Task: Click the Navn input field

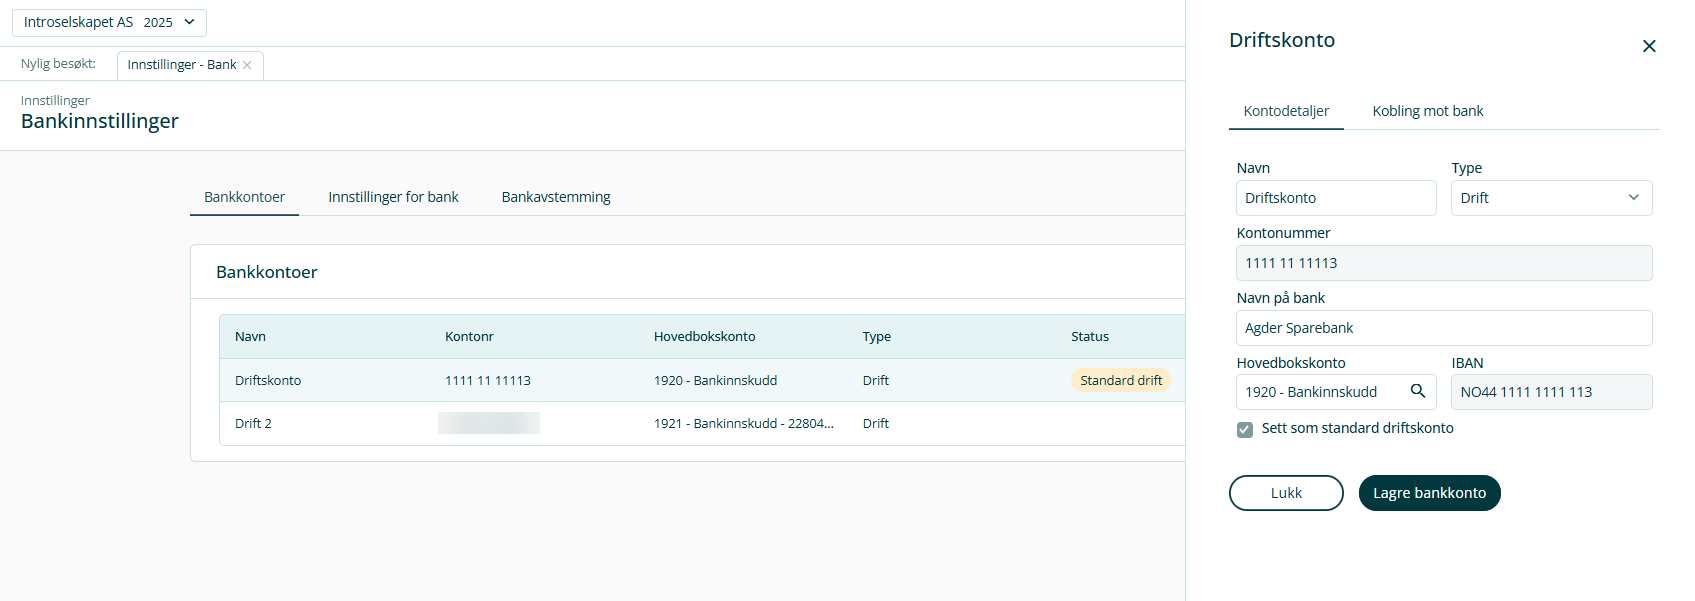Action: point(1335,198)
